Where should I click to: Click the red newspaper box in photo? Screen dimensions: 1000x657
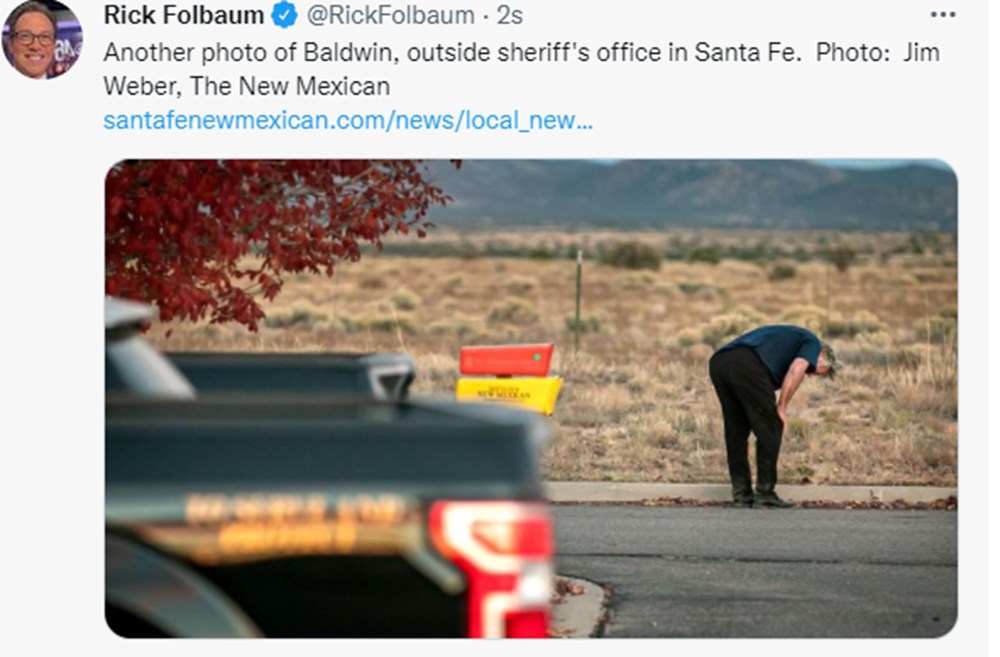(x=506, y=359)
